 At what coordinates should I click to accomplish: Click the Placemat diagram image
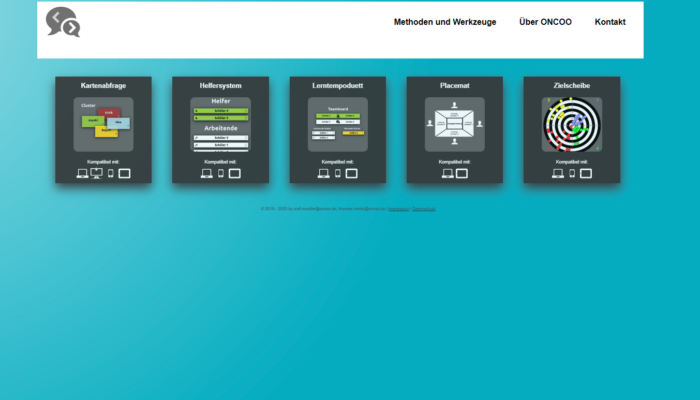455,124
